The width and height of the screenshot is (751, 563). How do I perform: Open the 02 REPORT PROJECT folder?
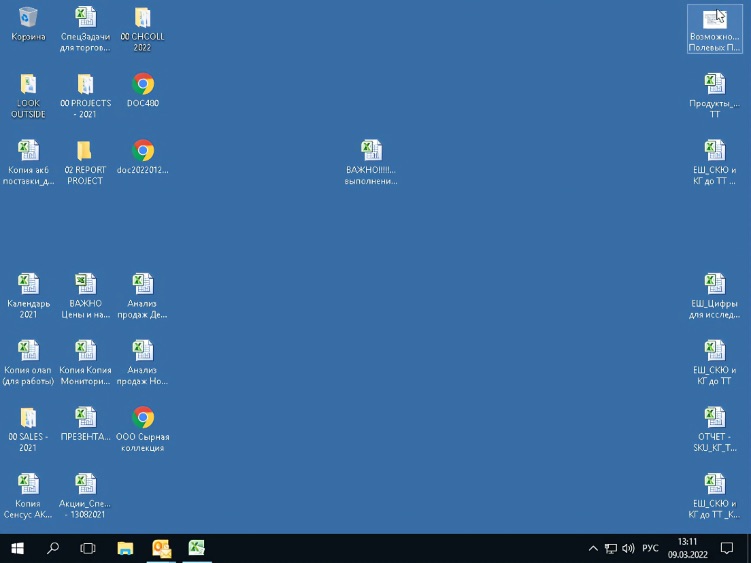tap(85, 151)
